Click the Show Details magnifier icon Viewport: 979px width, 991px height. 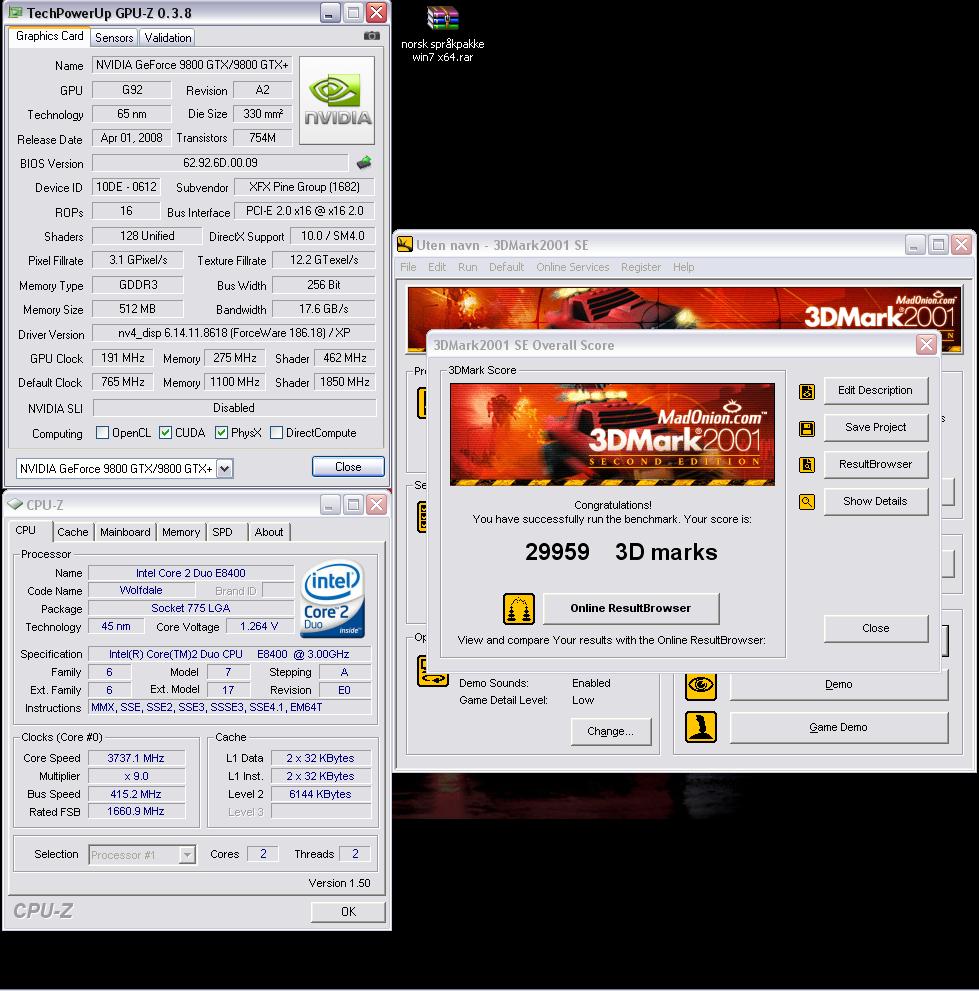coord(807,502)
